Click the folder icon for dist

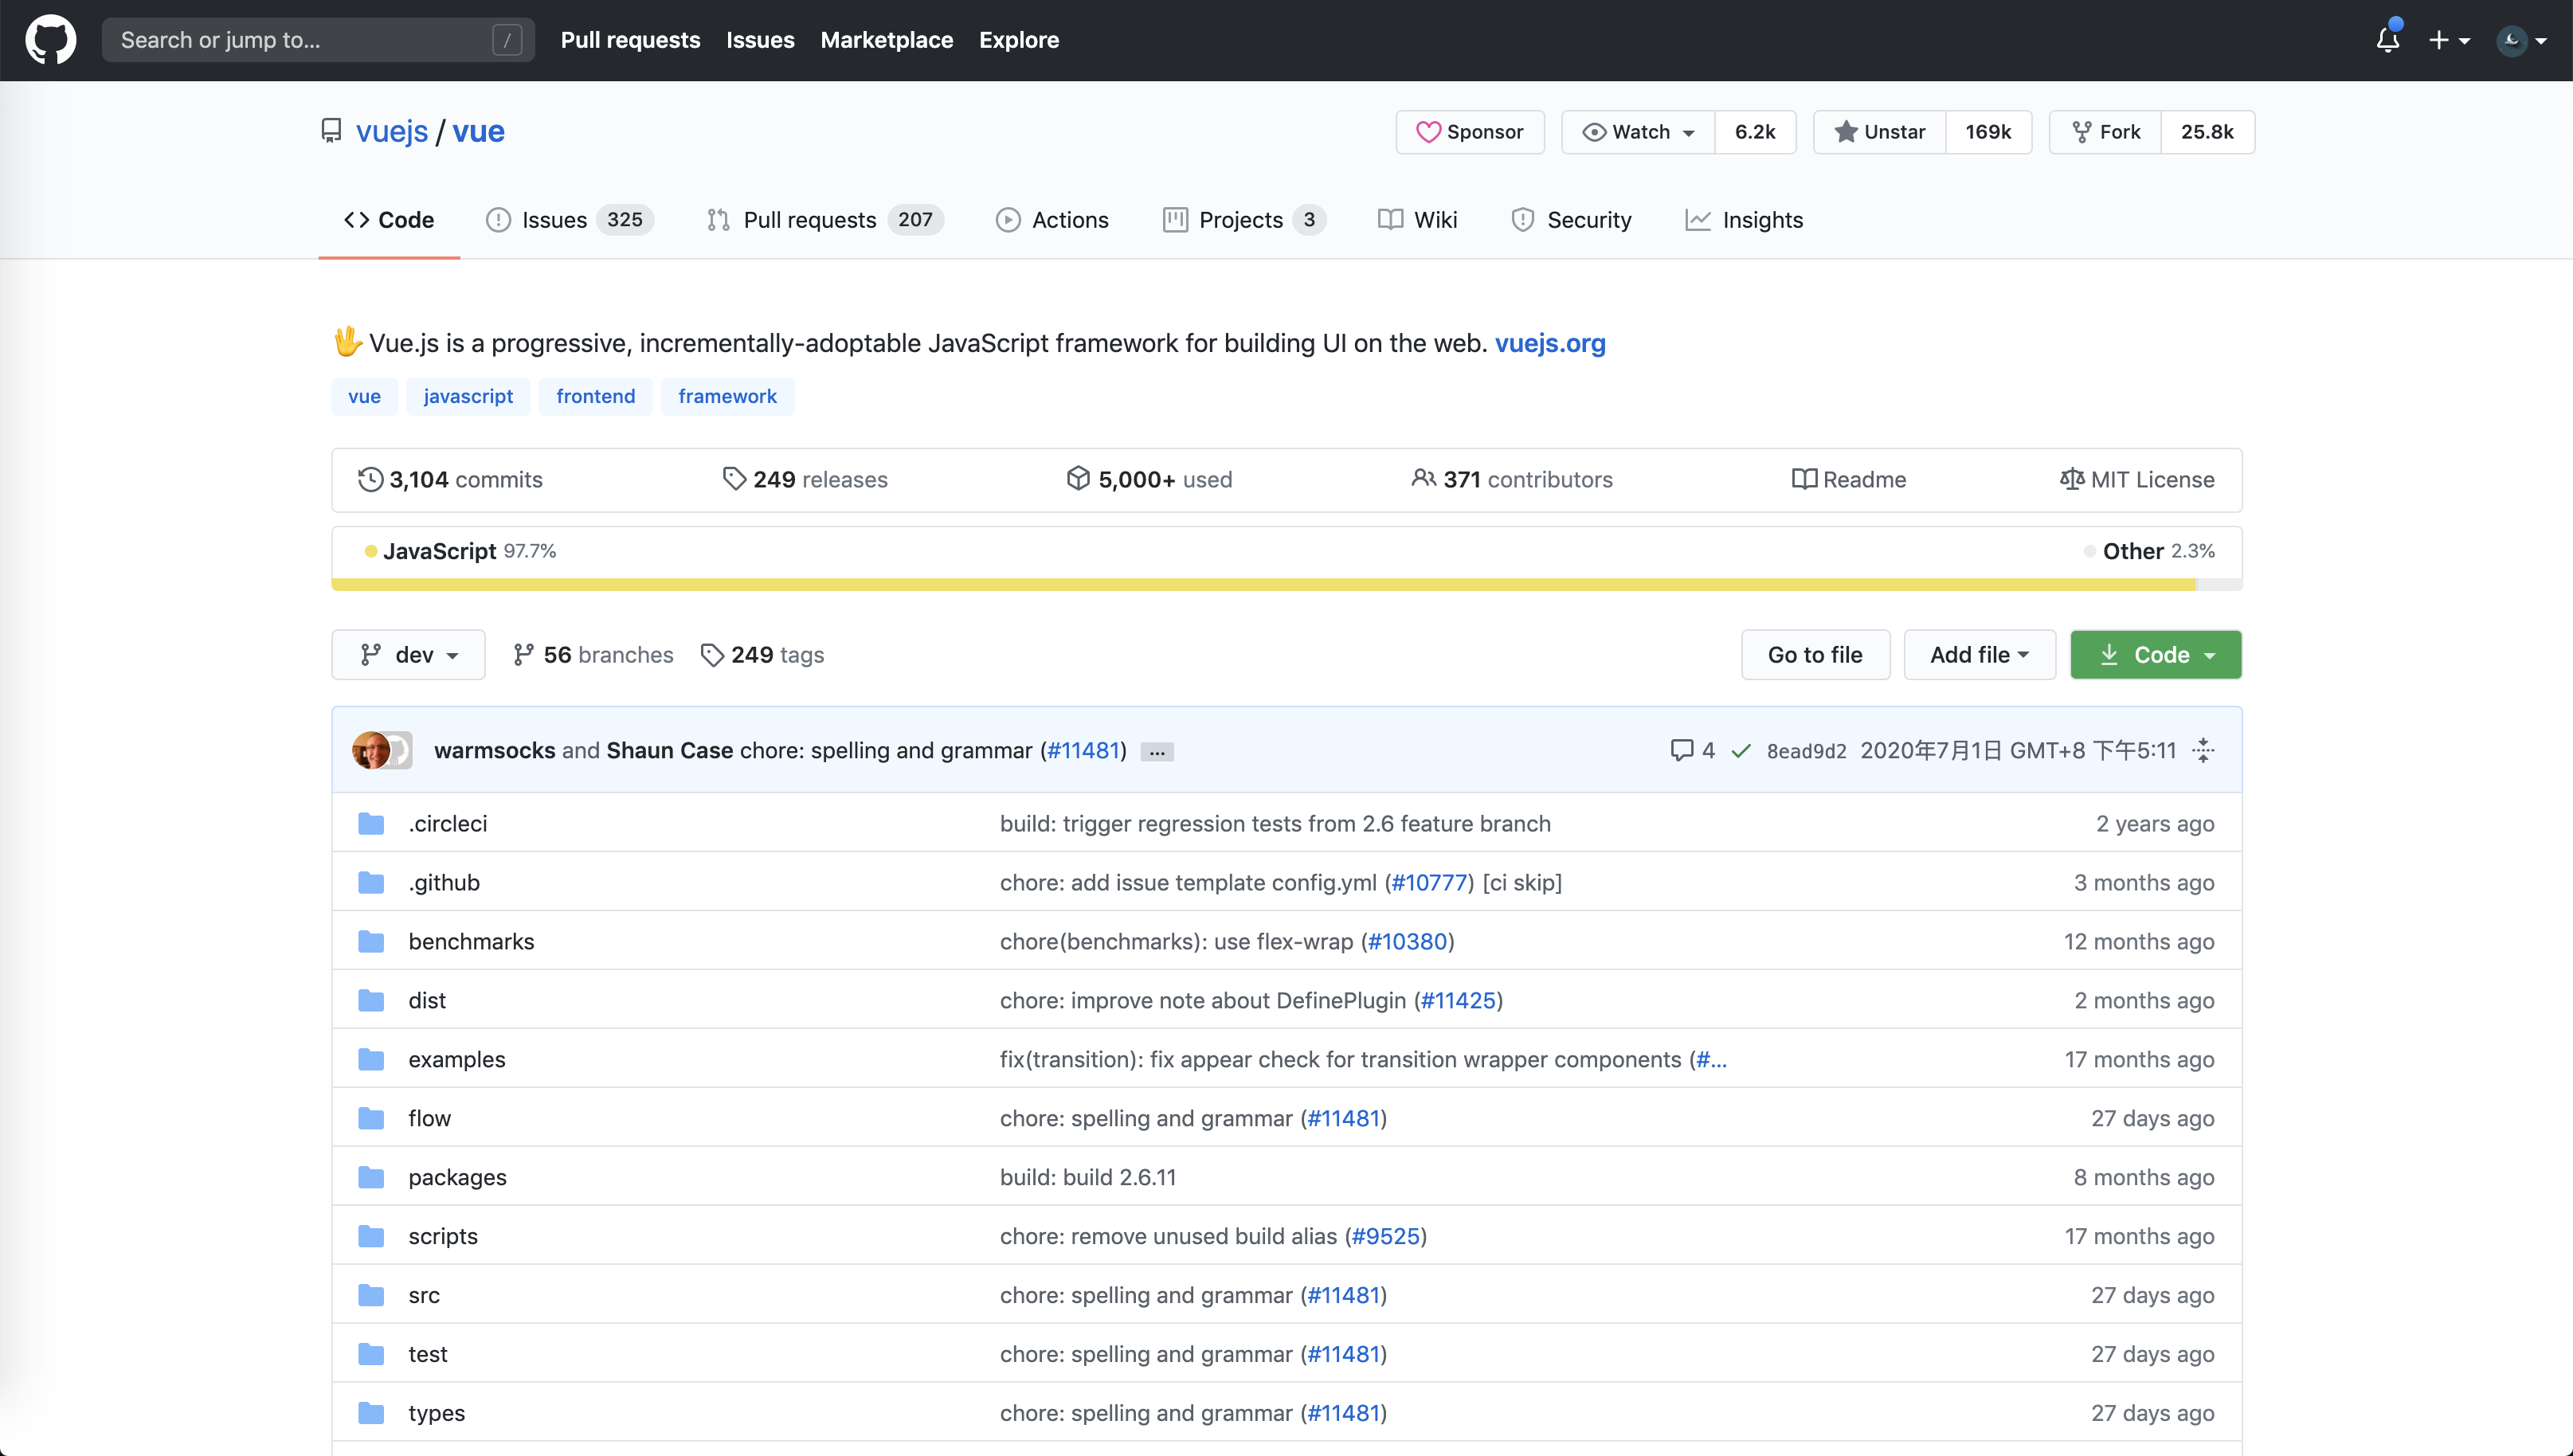(x=371, y=1000)
